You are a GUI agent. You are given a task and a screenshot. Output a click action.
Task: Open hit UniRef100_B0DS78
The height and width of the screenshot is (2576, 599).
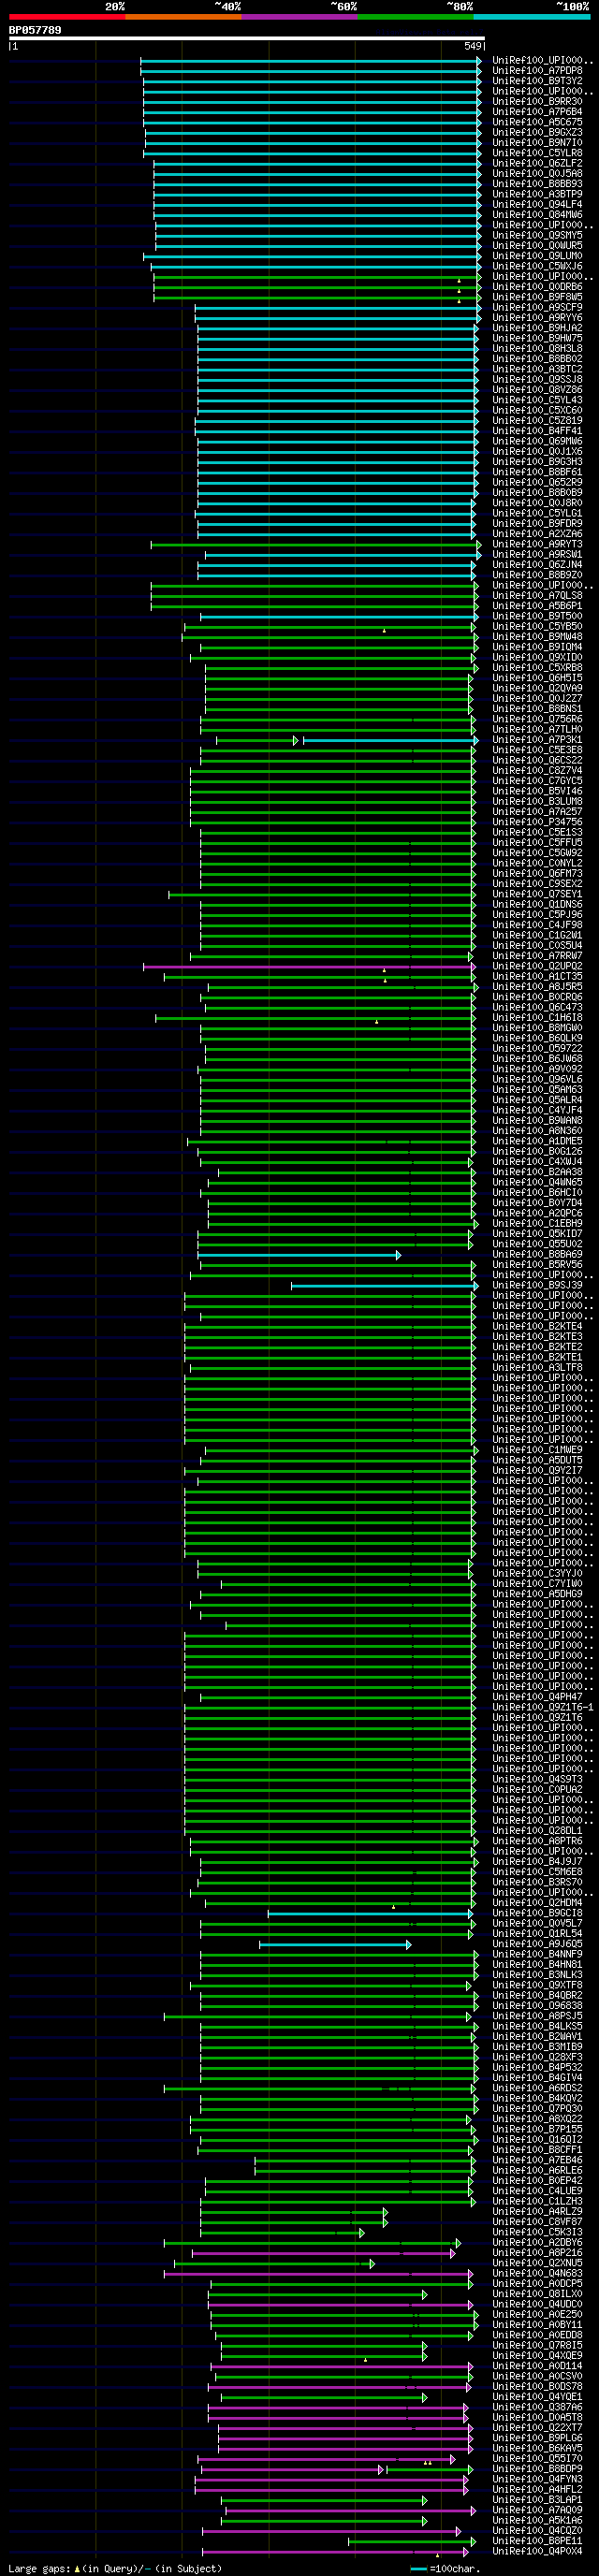(x=537, y=2386)
